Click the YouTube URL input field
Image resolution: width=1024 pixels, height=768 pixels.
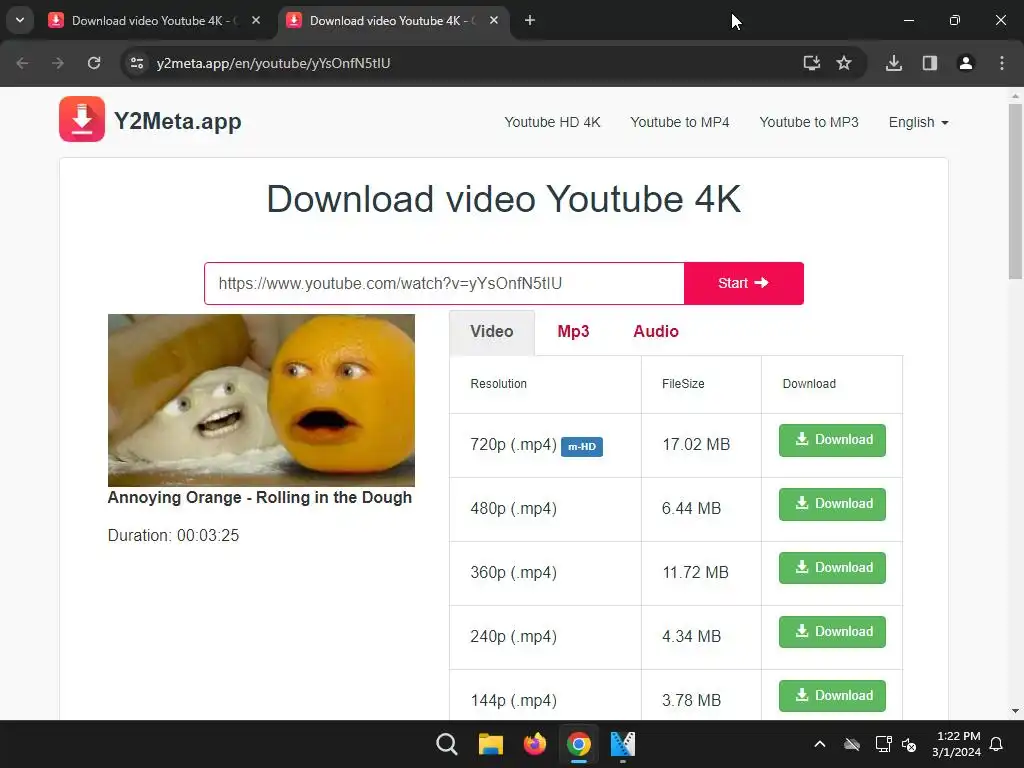[444, 283]
